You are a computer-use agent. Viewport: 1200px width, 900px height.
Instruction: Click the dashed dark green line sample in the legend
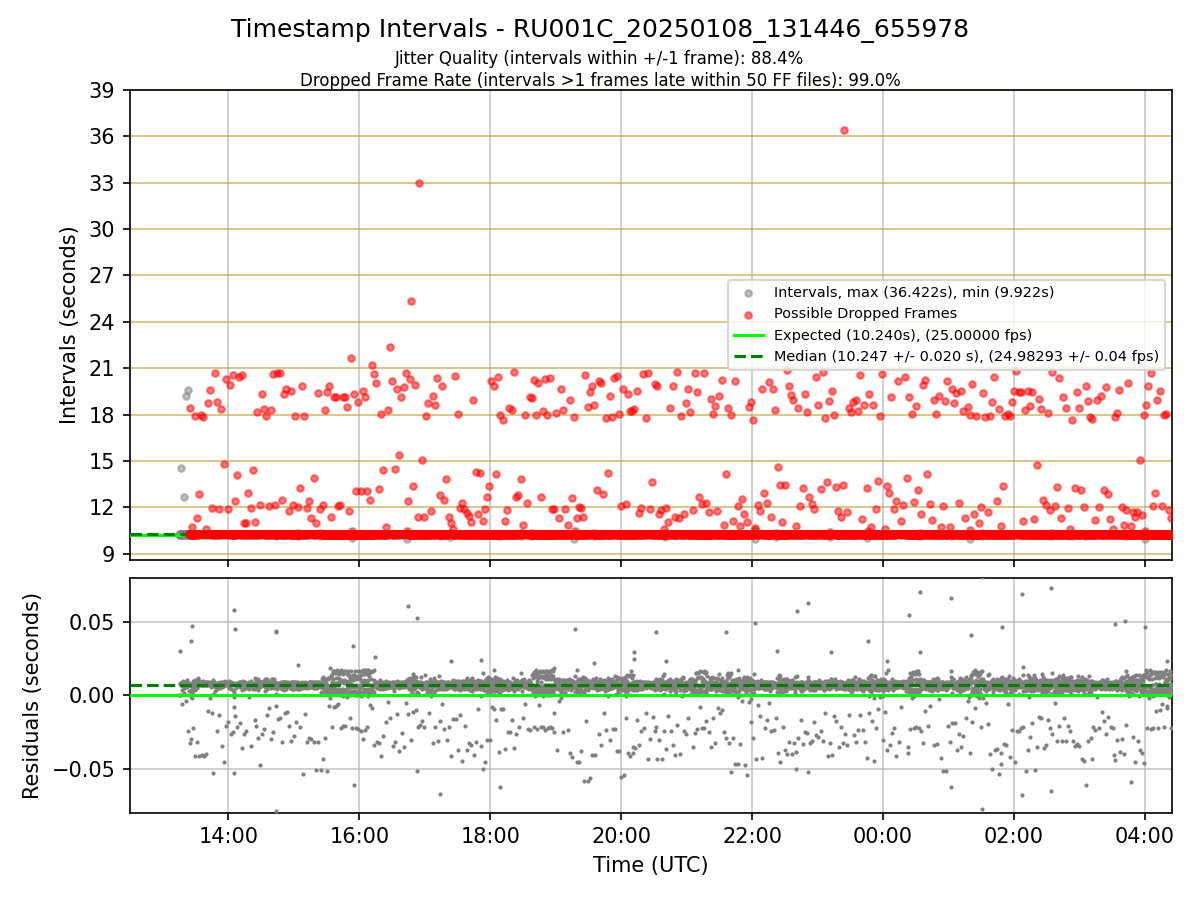[748, 356]
